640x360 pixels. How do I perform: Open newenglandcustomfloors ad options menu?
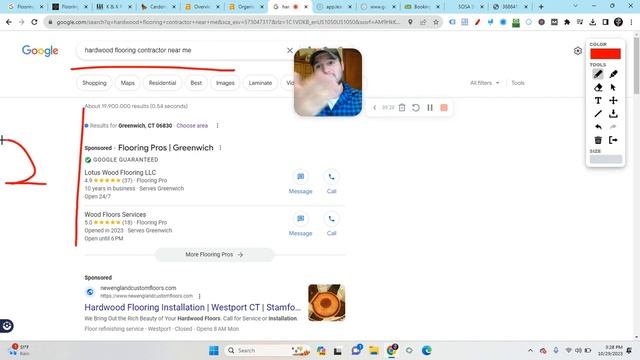coord(199,296)
